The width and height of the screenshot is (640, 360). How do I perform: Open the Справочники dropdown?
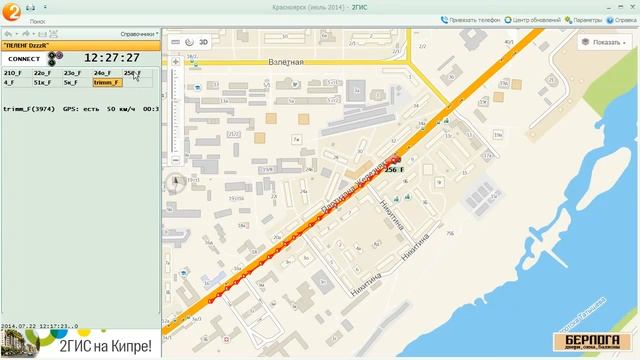[139, 34]
